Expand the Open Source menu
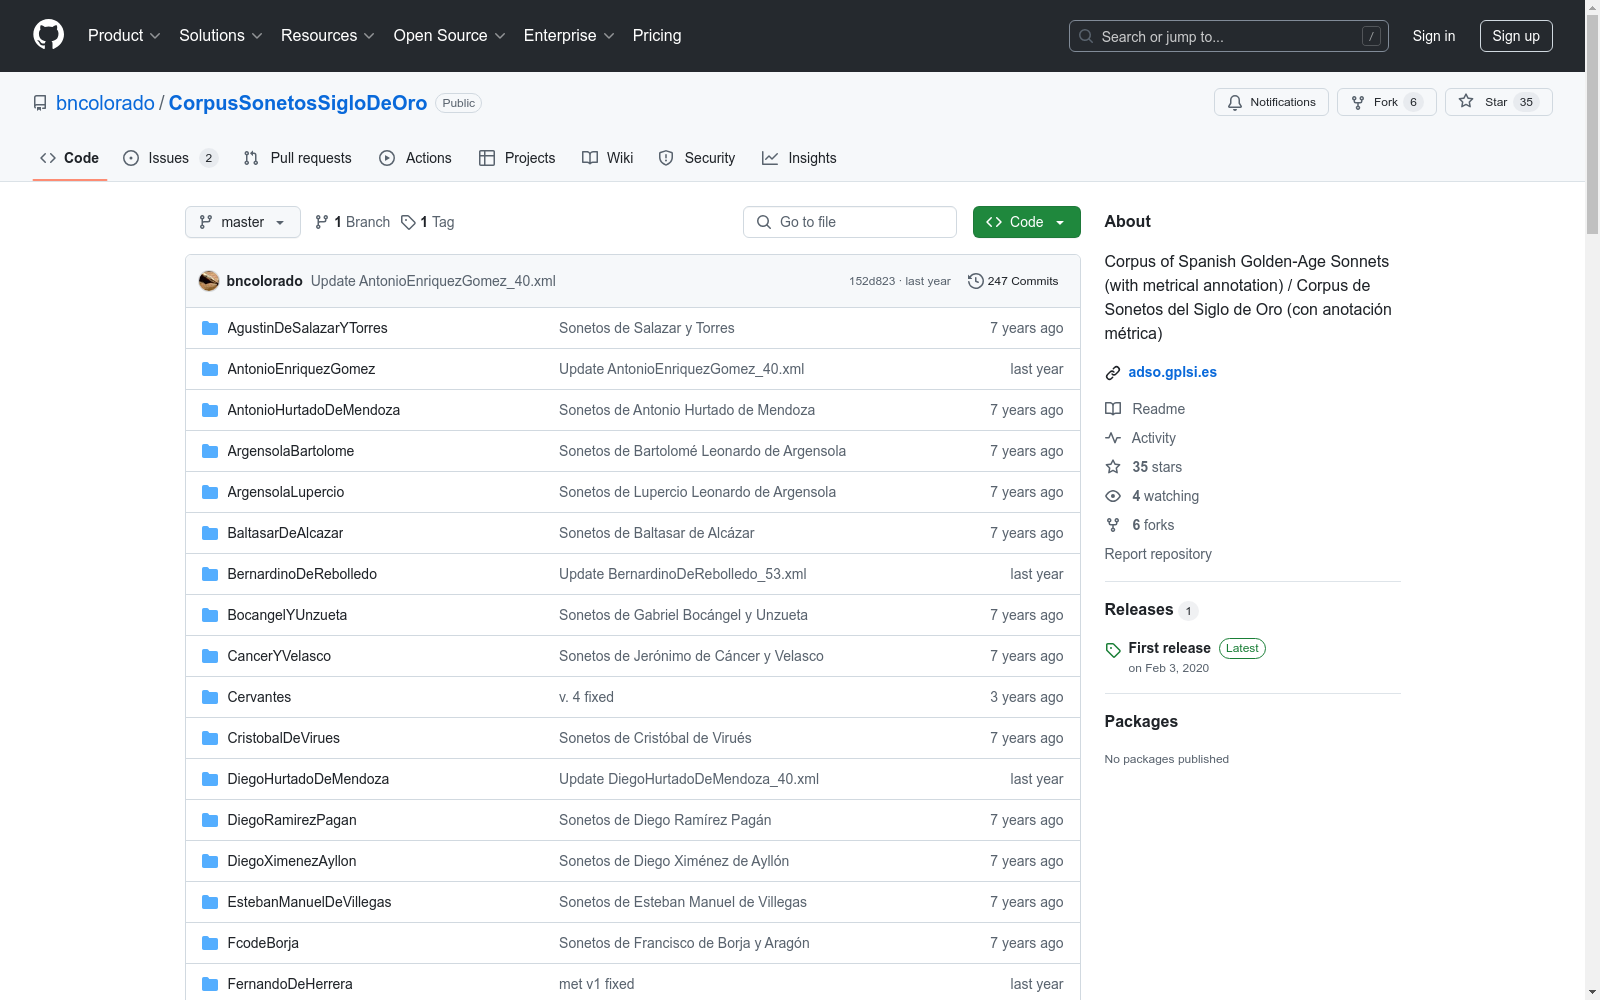The image size is (1600, 1000). (x=450, y=36)
